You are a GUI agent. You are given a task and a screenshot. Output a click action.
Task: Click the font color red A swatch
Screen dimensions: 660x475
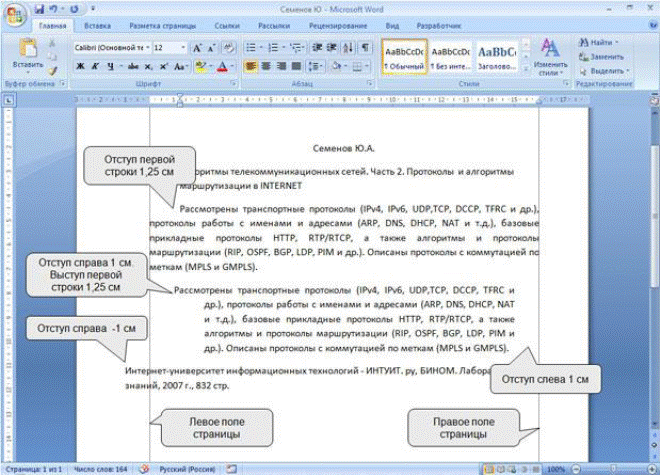222,67
